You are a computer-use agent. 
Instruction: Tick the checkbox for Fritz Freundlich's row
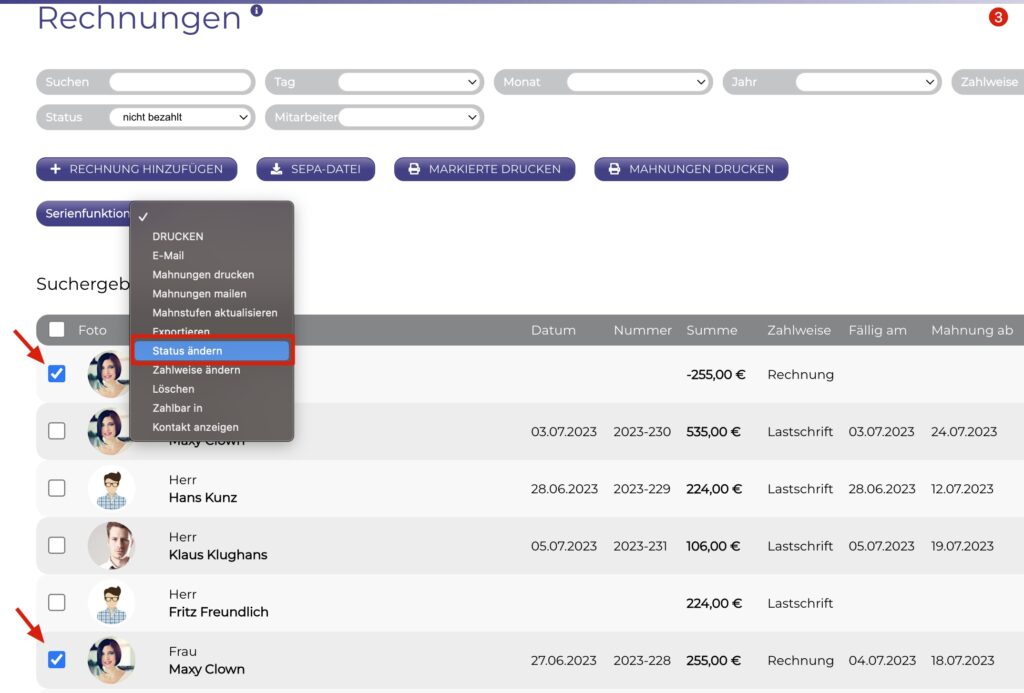tap(57, 602)
